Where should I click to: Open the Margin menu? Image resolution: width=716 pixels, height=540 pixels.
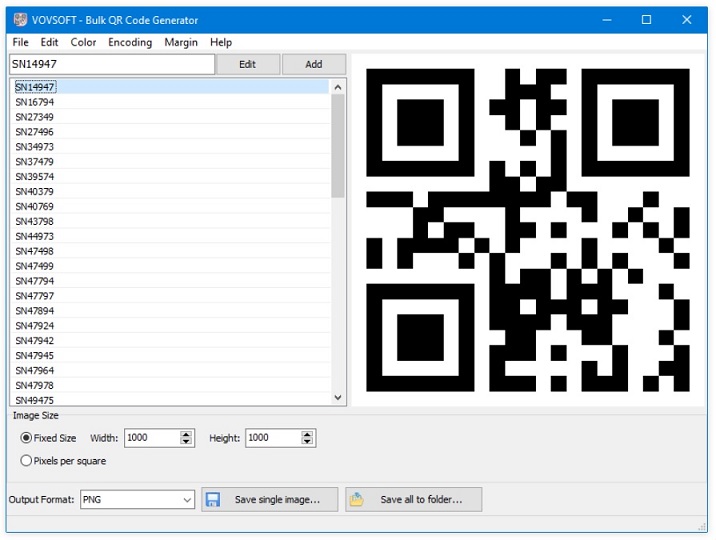coord(181,42)
